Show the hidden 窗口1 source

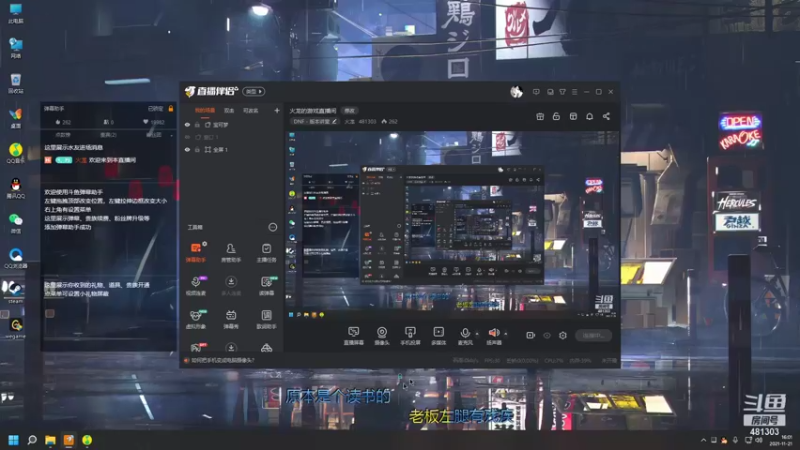[187, 137]
